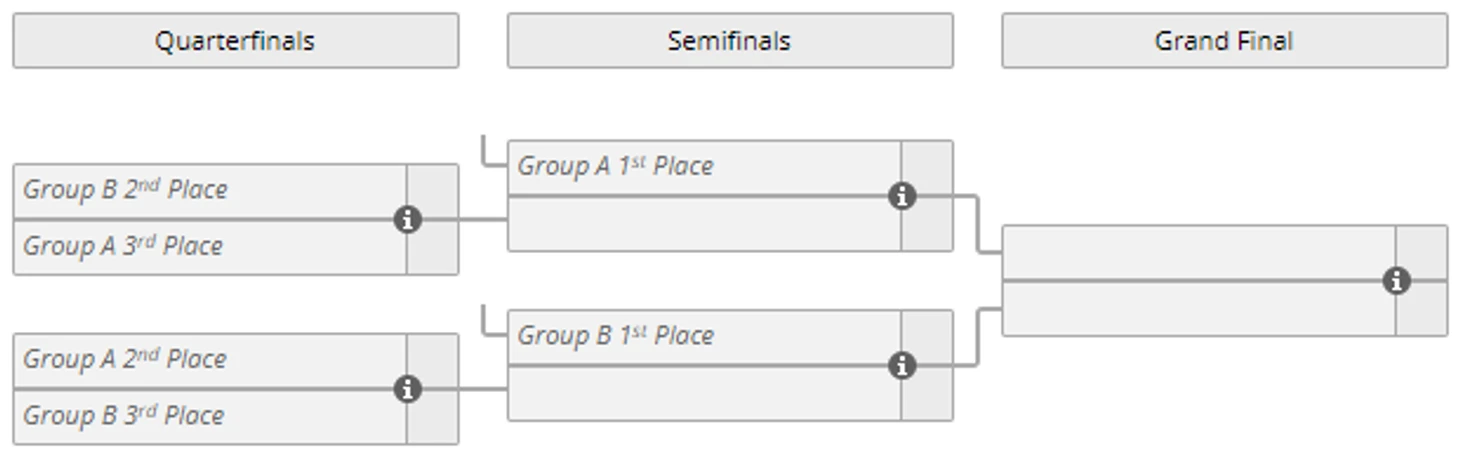
Task: Click score box beside Group B 2nd Place
Action: pyautogui.click(x=433, y=188)
